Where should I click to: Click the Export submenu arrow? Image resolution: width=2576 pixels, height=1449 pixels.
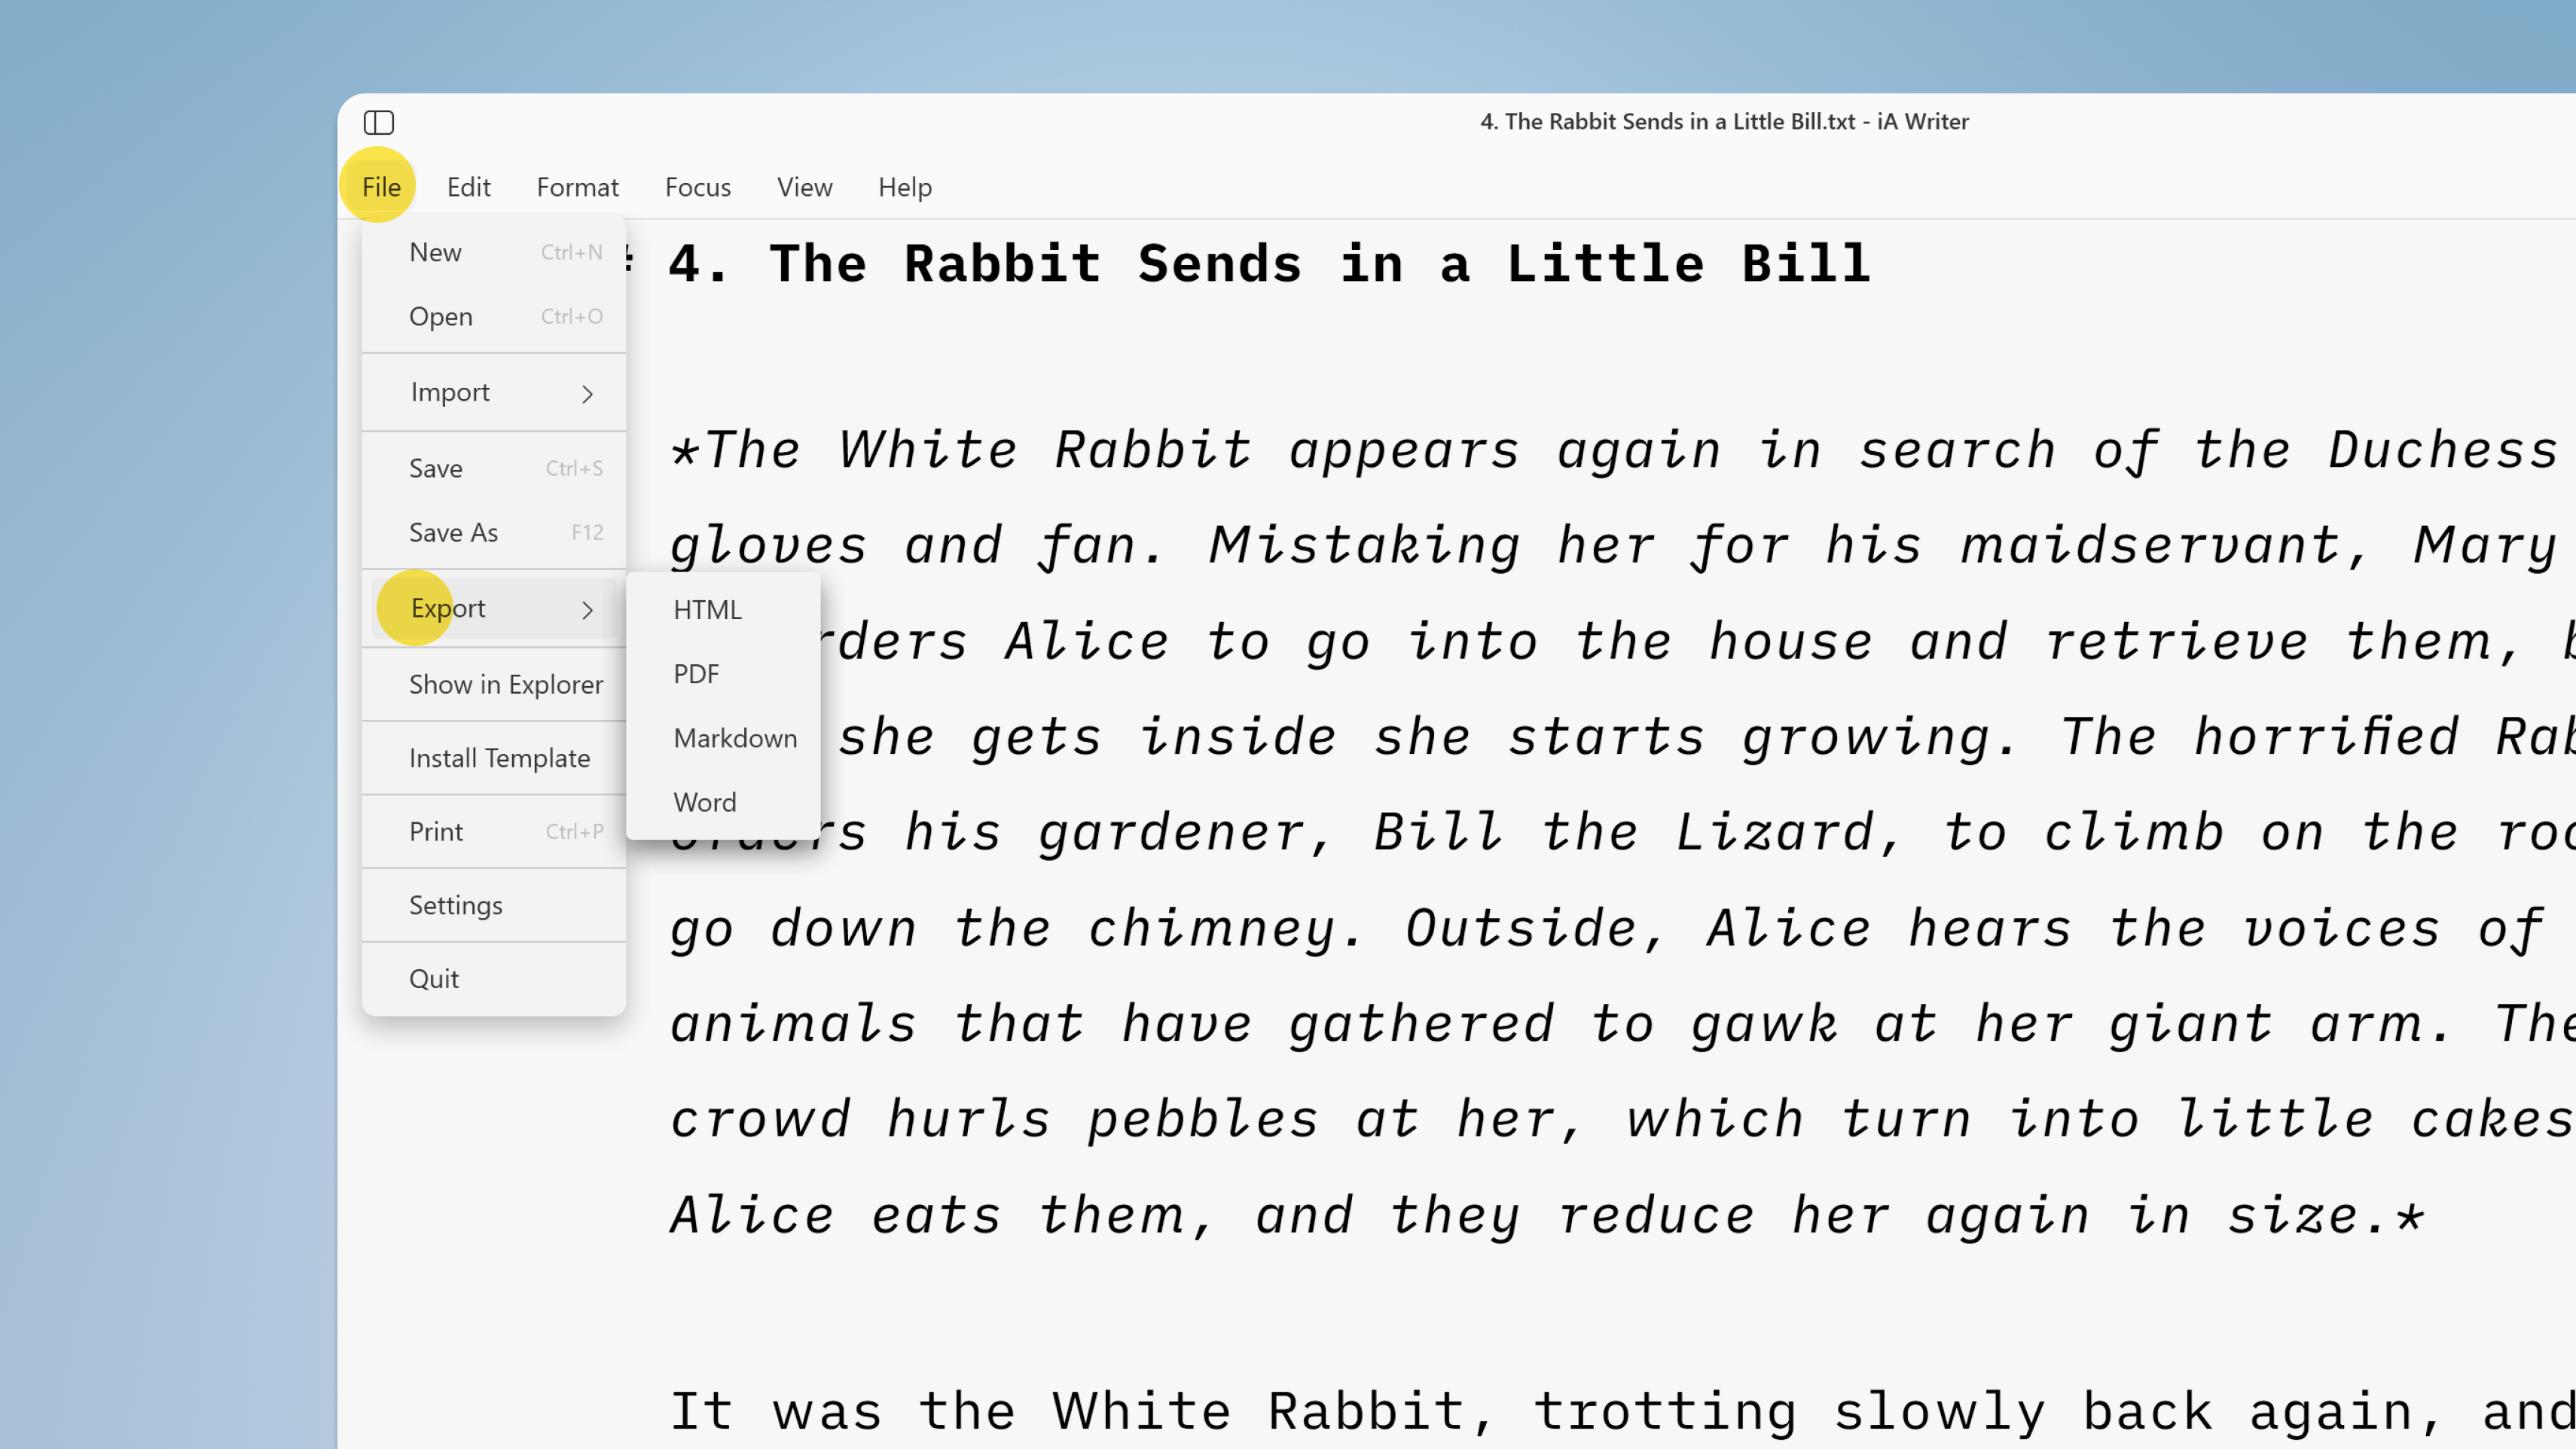[x=585, y=609]
